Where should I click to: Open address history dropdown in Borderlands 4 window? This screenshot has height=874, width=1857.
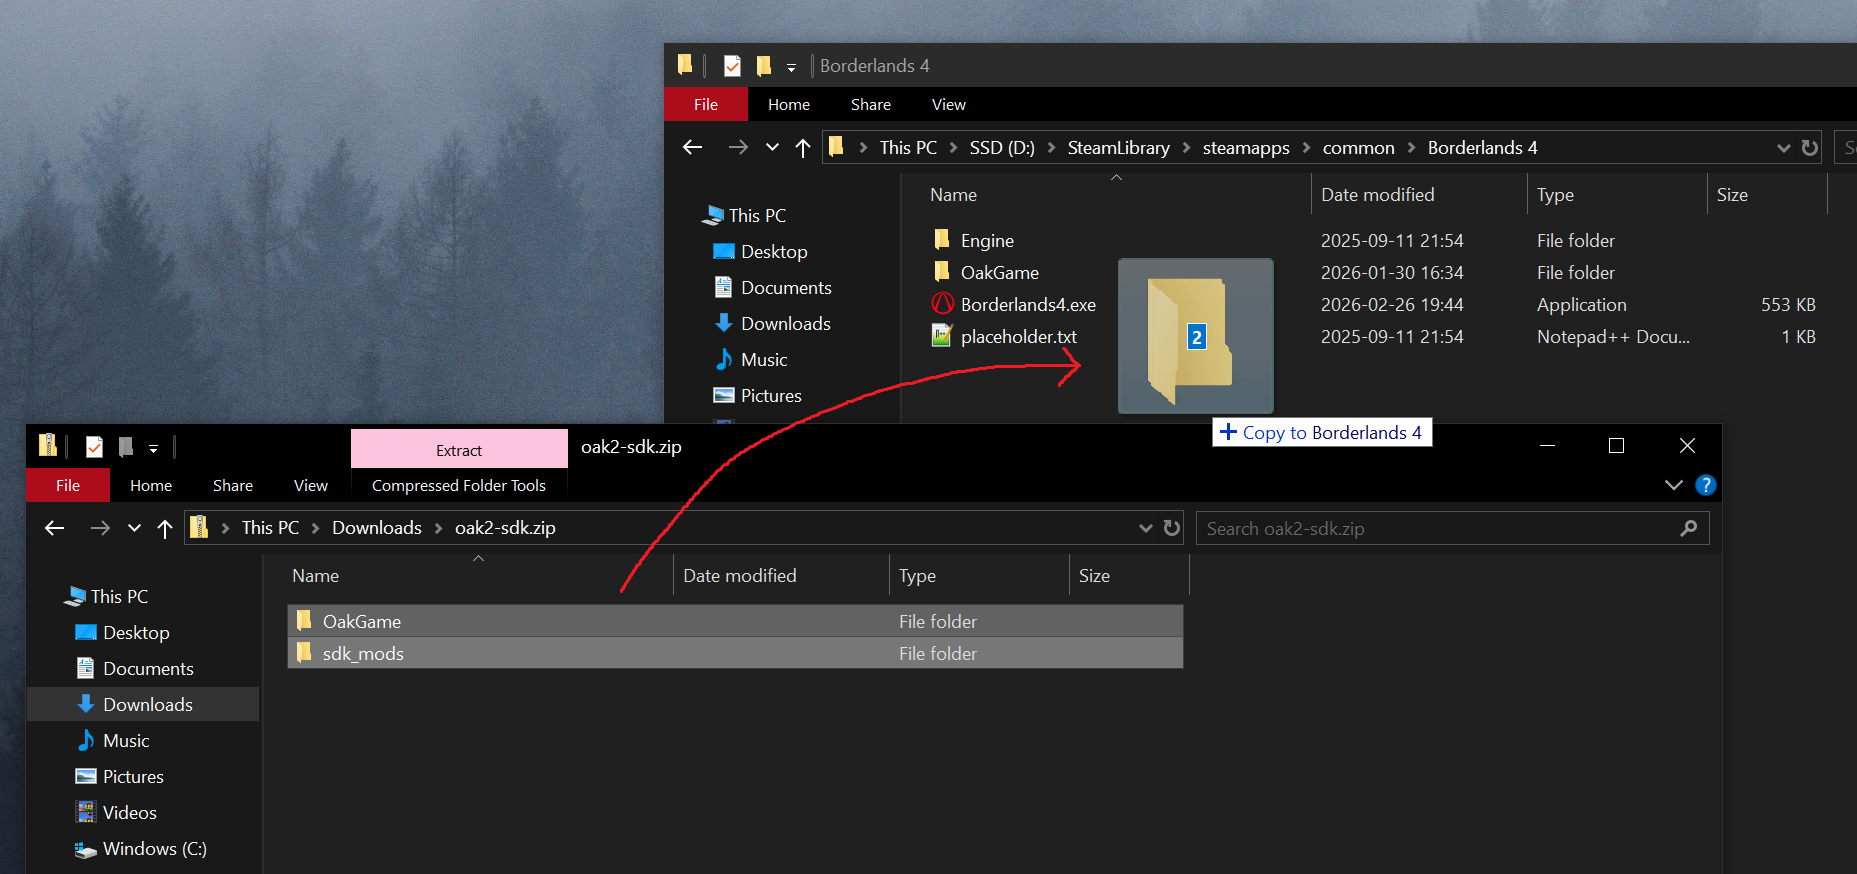click(x=1783, y=148)
